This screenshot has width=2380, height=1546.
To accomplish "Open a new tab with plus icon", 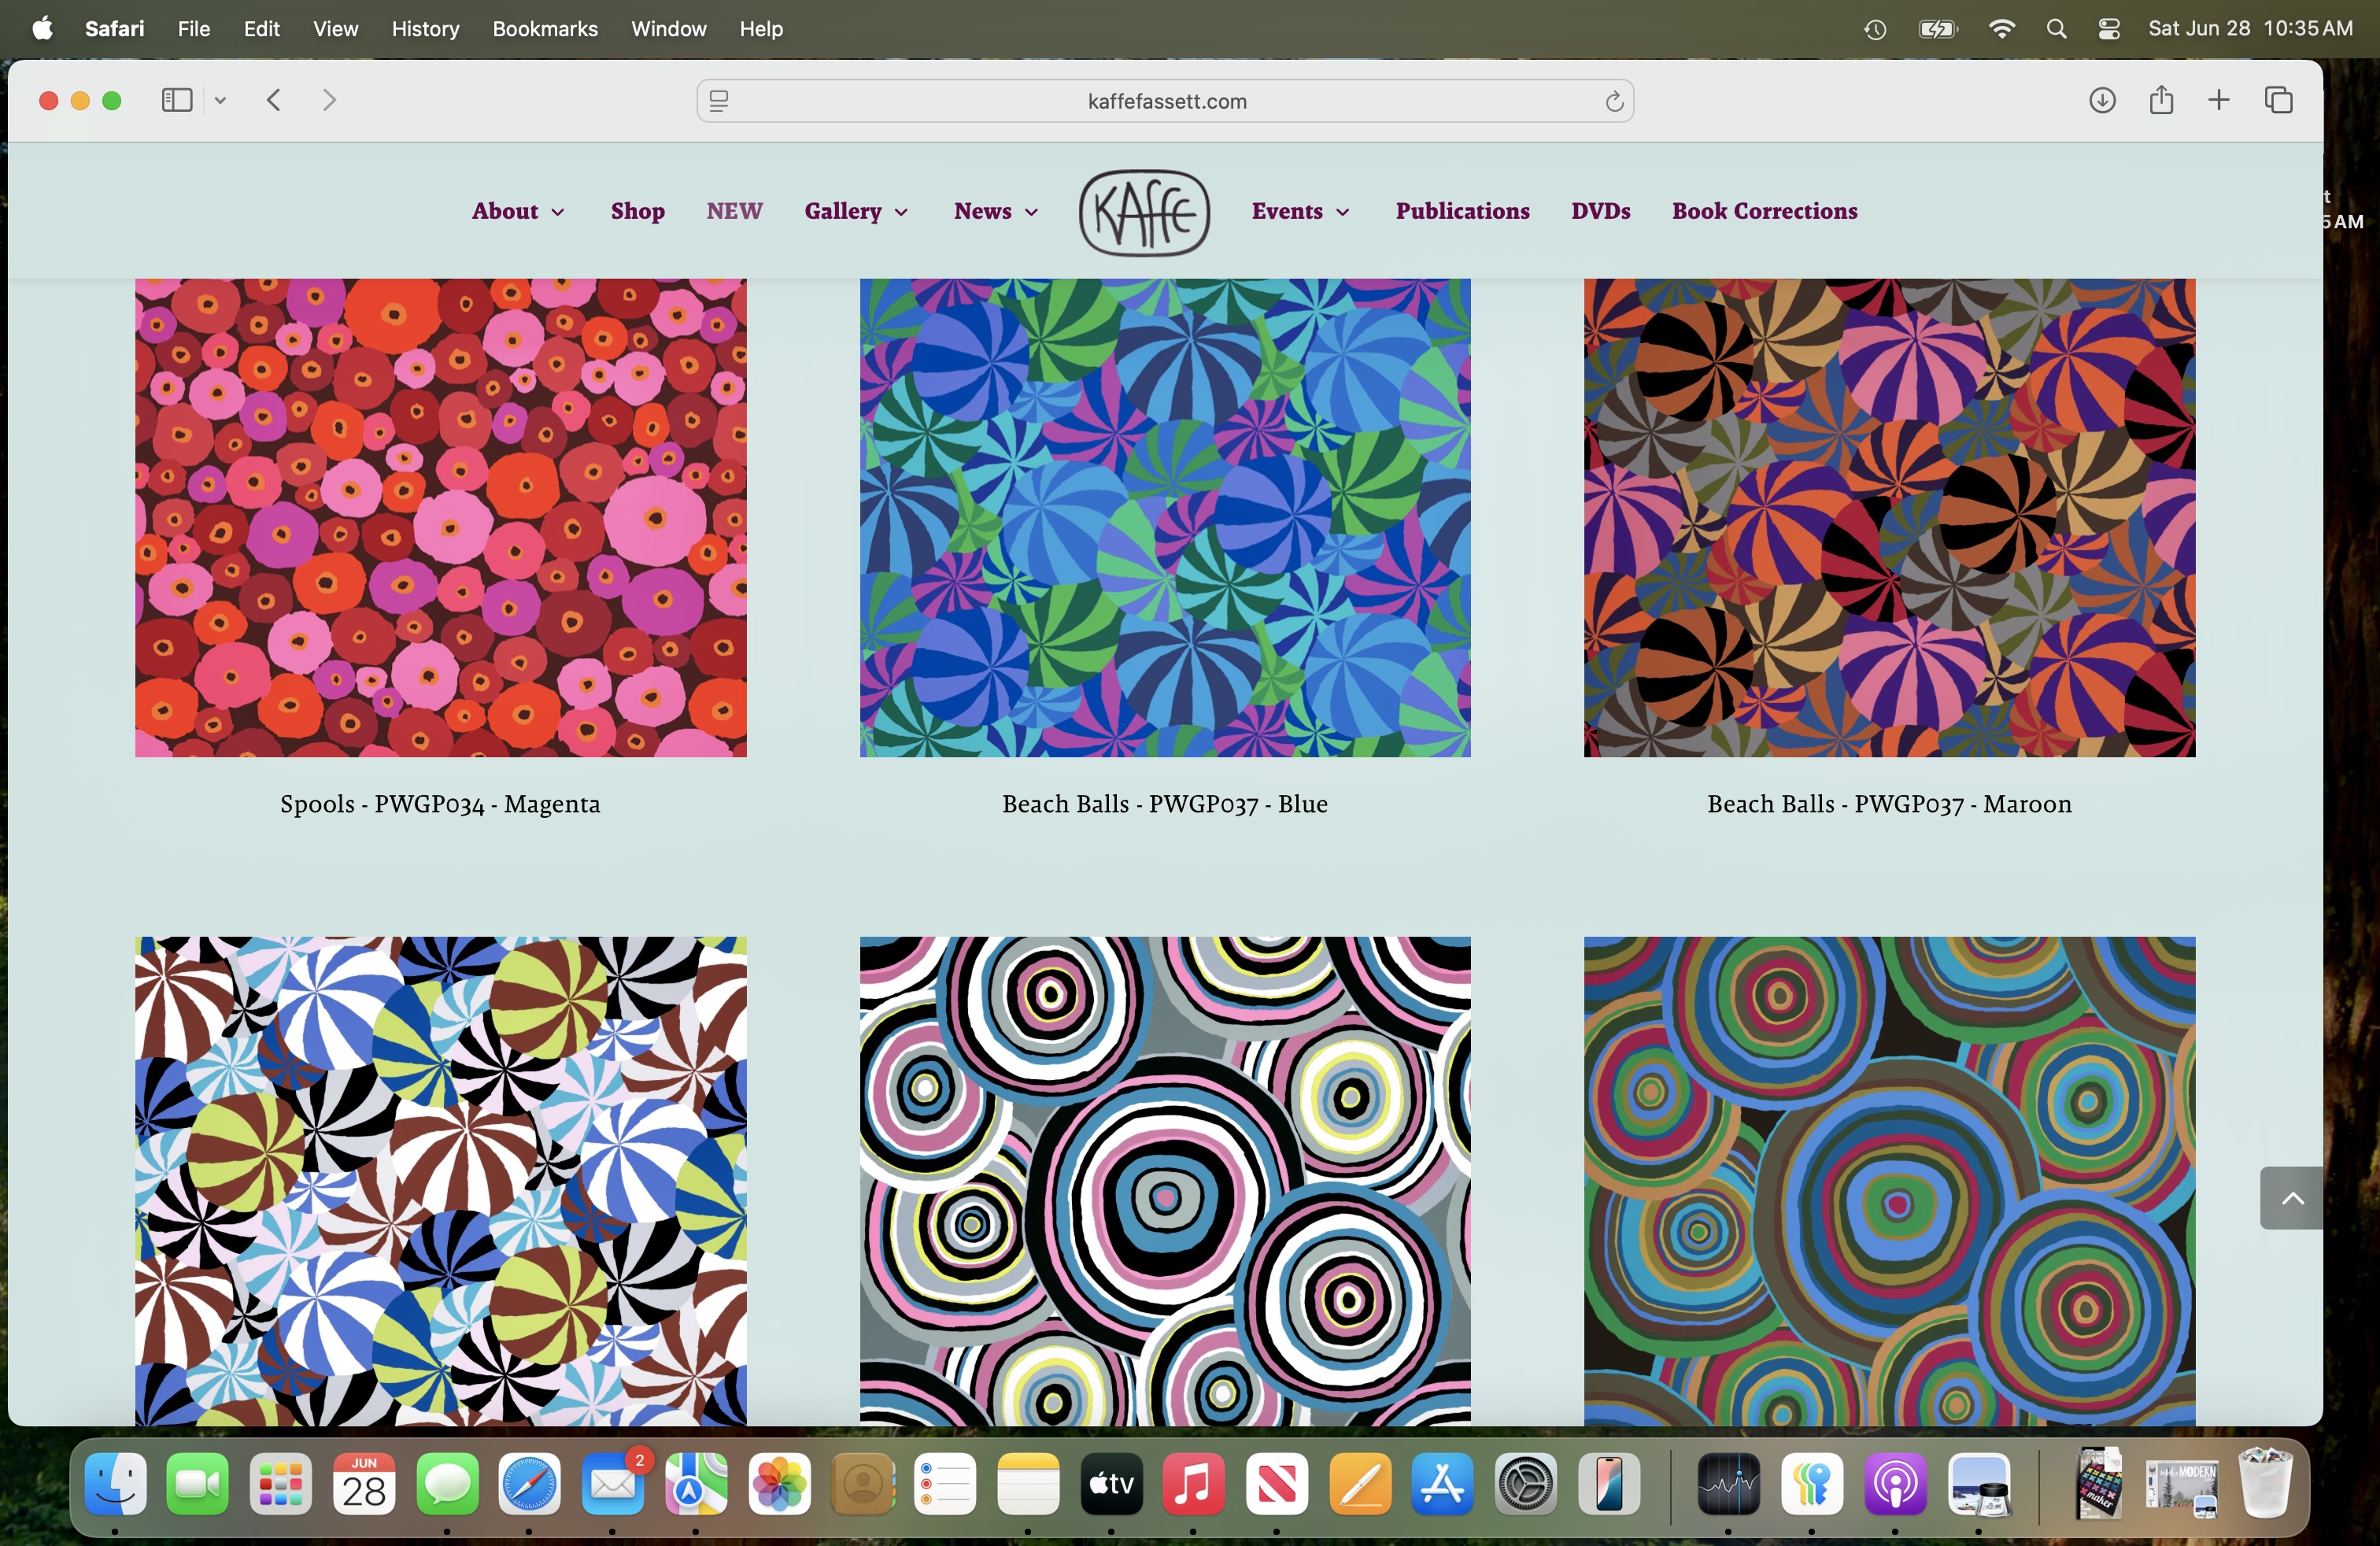I will 2219,100.
